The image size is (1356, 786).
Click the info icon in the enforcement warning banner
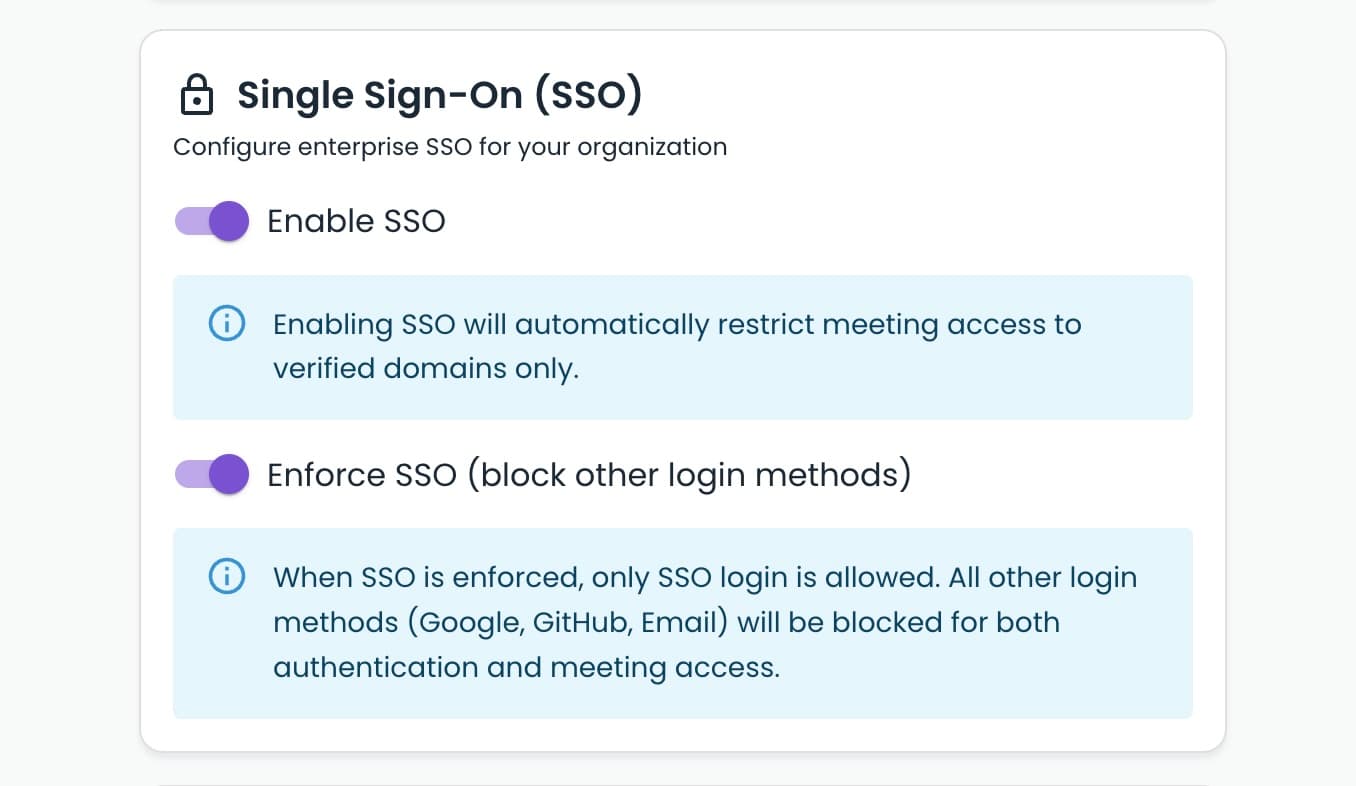tap(227, 577)
